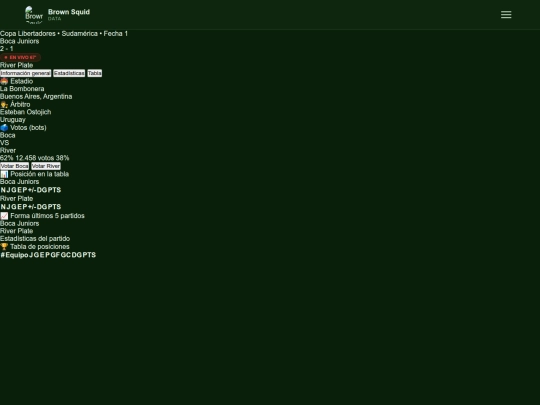This screenshot has height=405, width=540.
Task: Click the referee emoji beside Árbitro
Action: (4, 104)
